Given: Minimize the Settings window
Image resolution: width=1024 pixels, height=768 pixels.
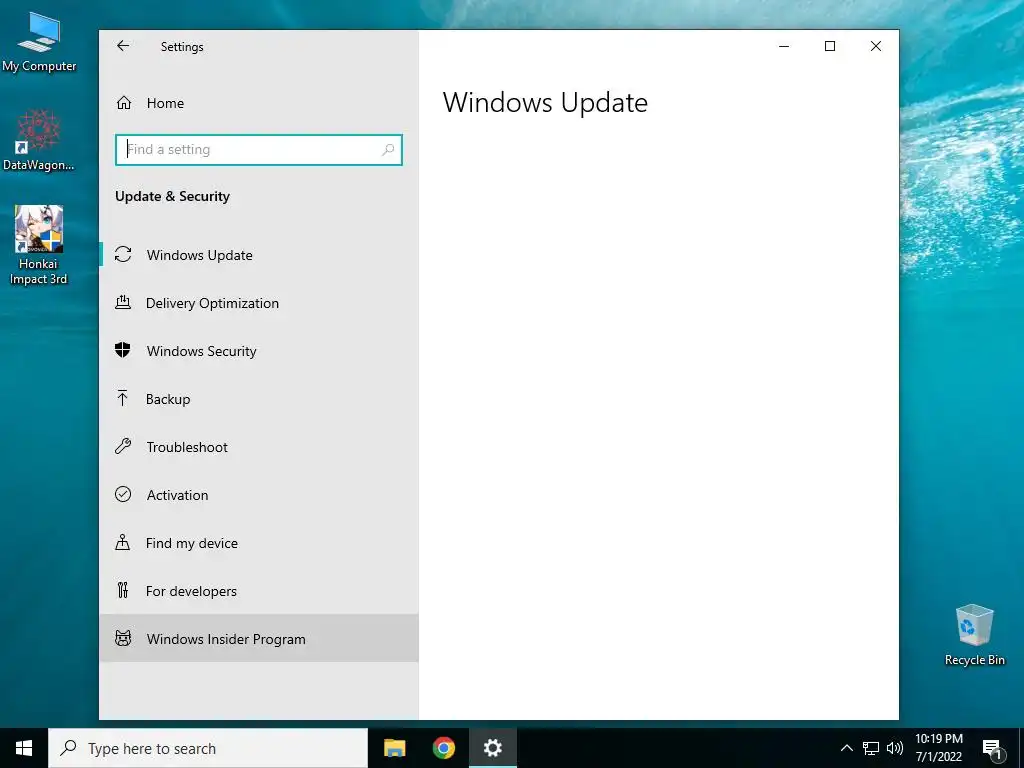Looking at the screenshot, I should click(x=784, y=46).
